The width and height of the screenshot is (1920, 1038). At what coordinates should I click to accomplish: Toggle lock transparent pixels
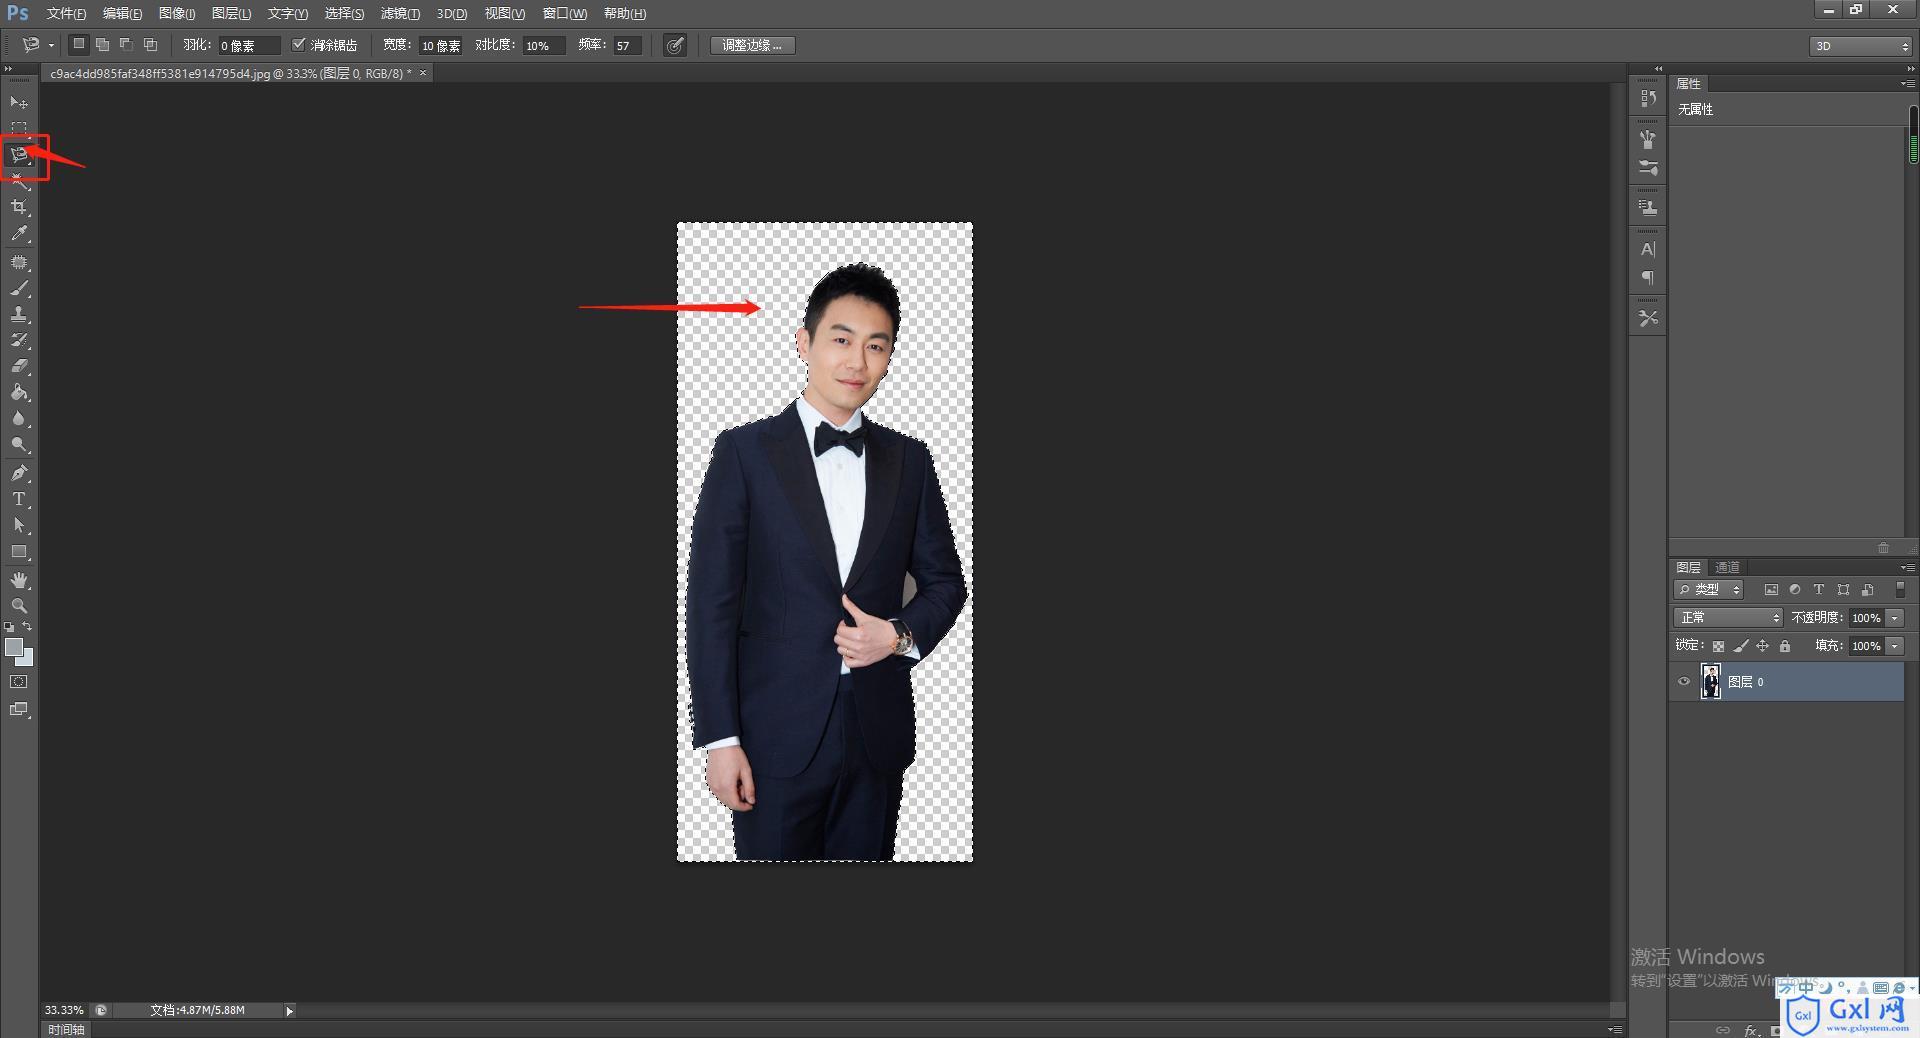coord(1718,646)
